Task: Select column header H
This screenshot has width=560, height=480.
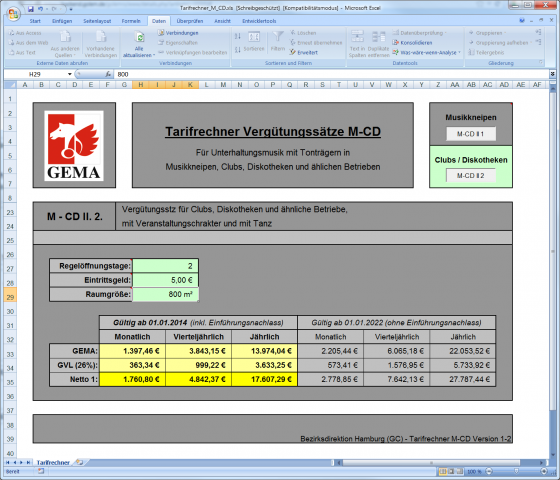Action: click(x=140, y=85)
